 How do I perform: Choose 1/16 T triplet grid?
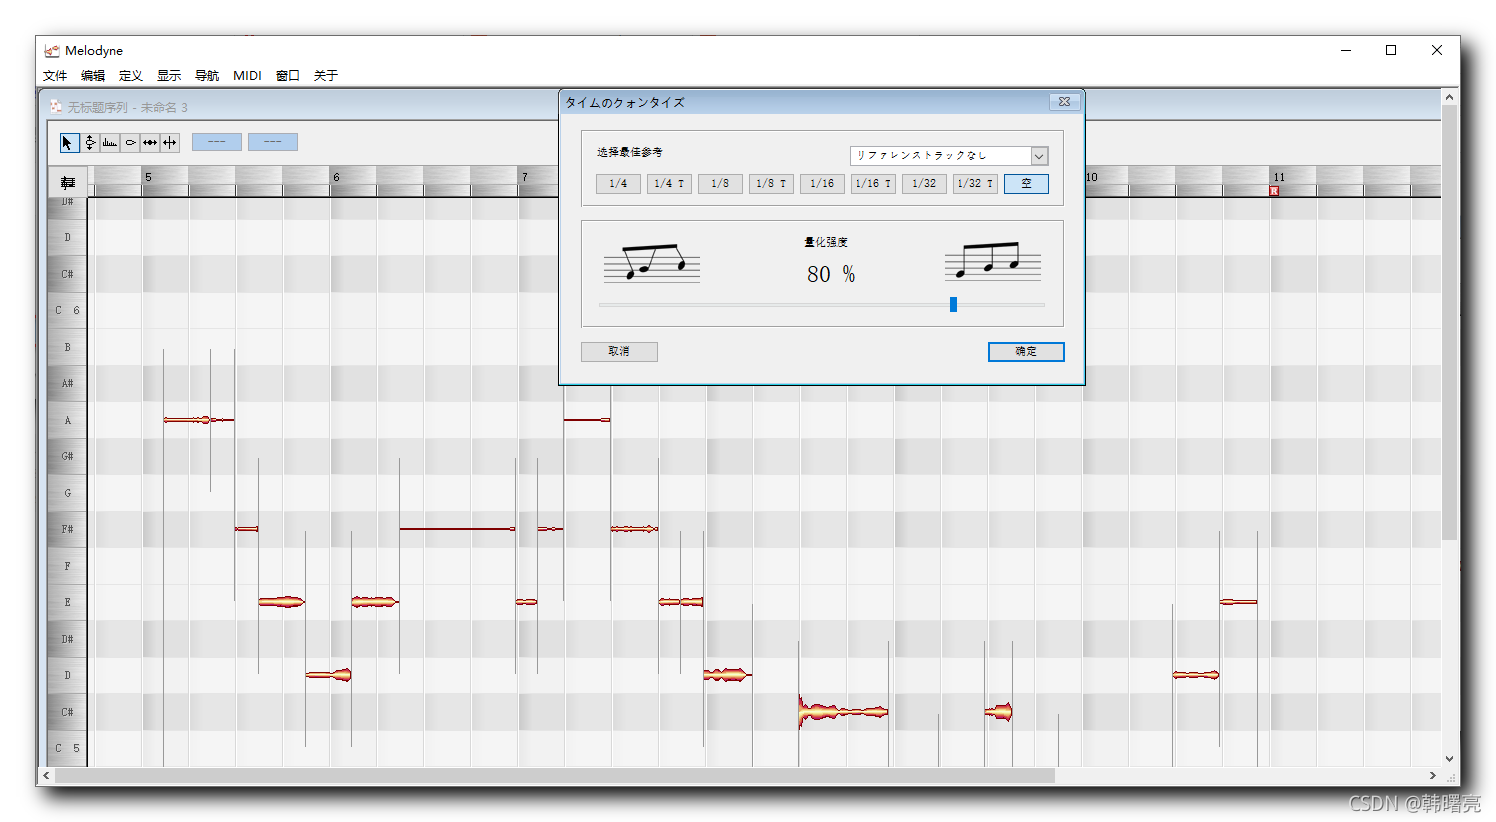point(873,184)
